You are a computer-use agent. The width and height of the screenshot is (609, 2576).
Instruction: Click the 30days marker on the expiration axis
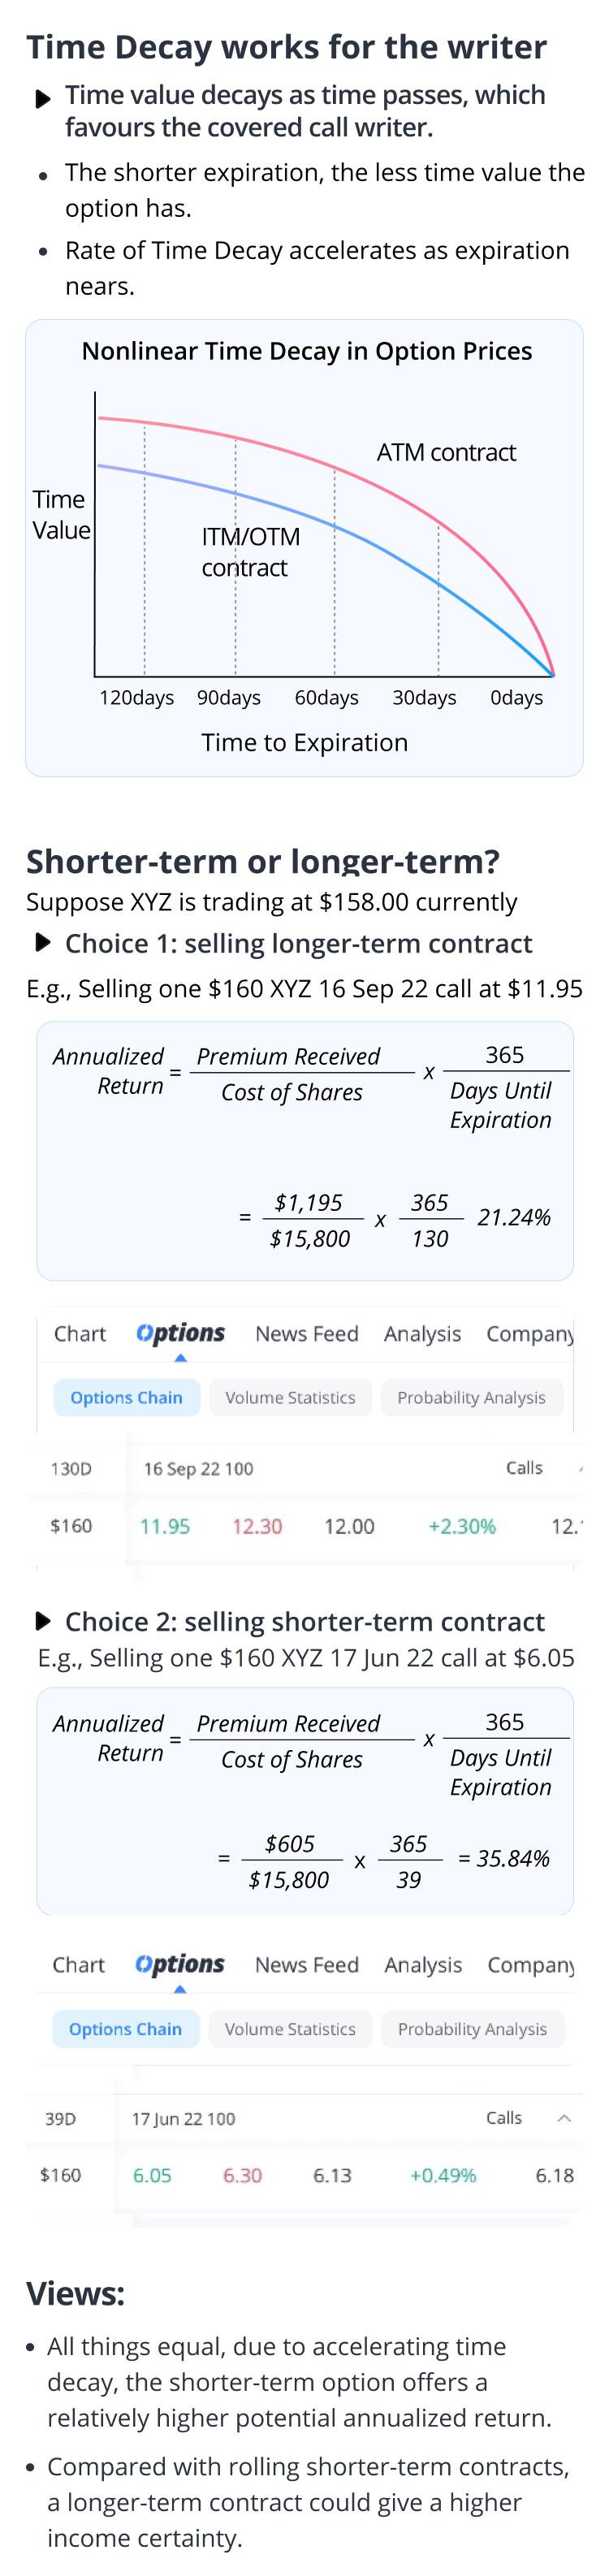coord(424,697)
